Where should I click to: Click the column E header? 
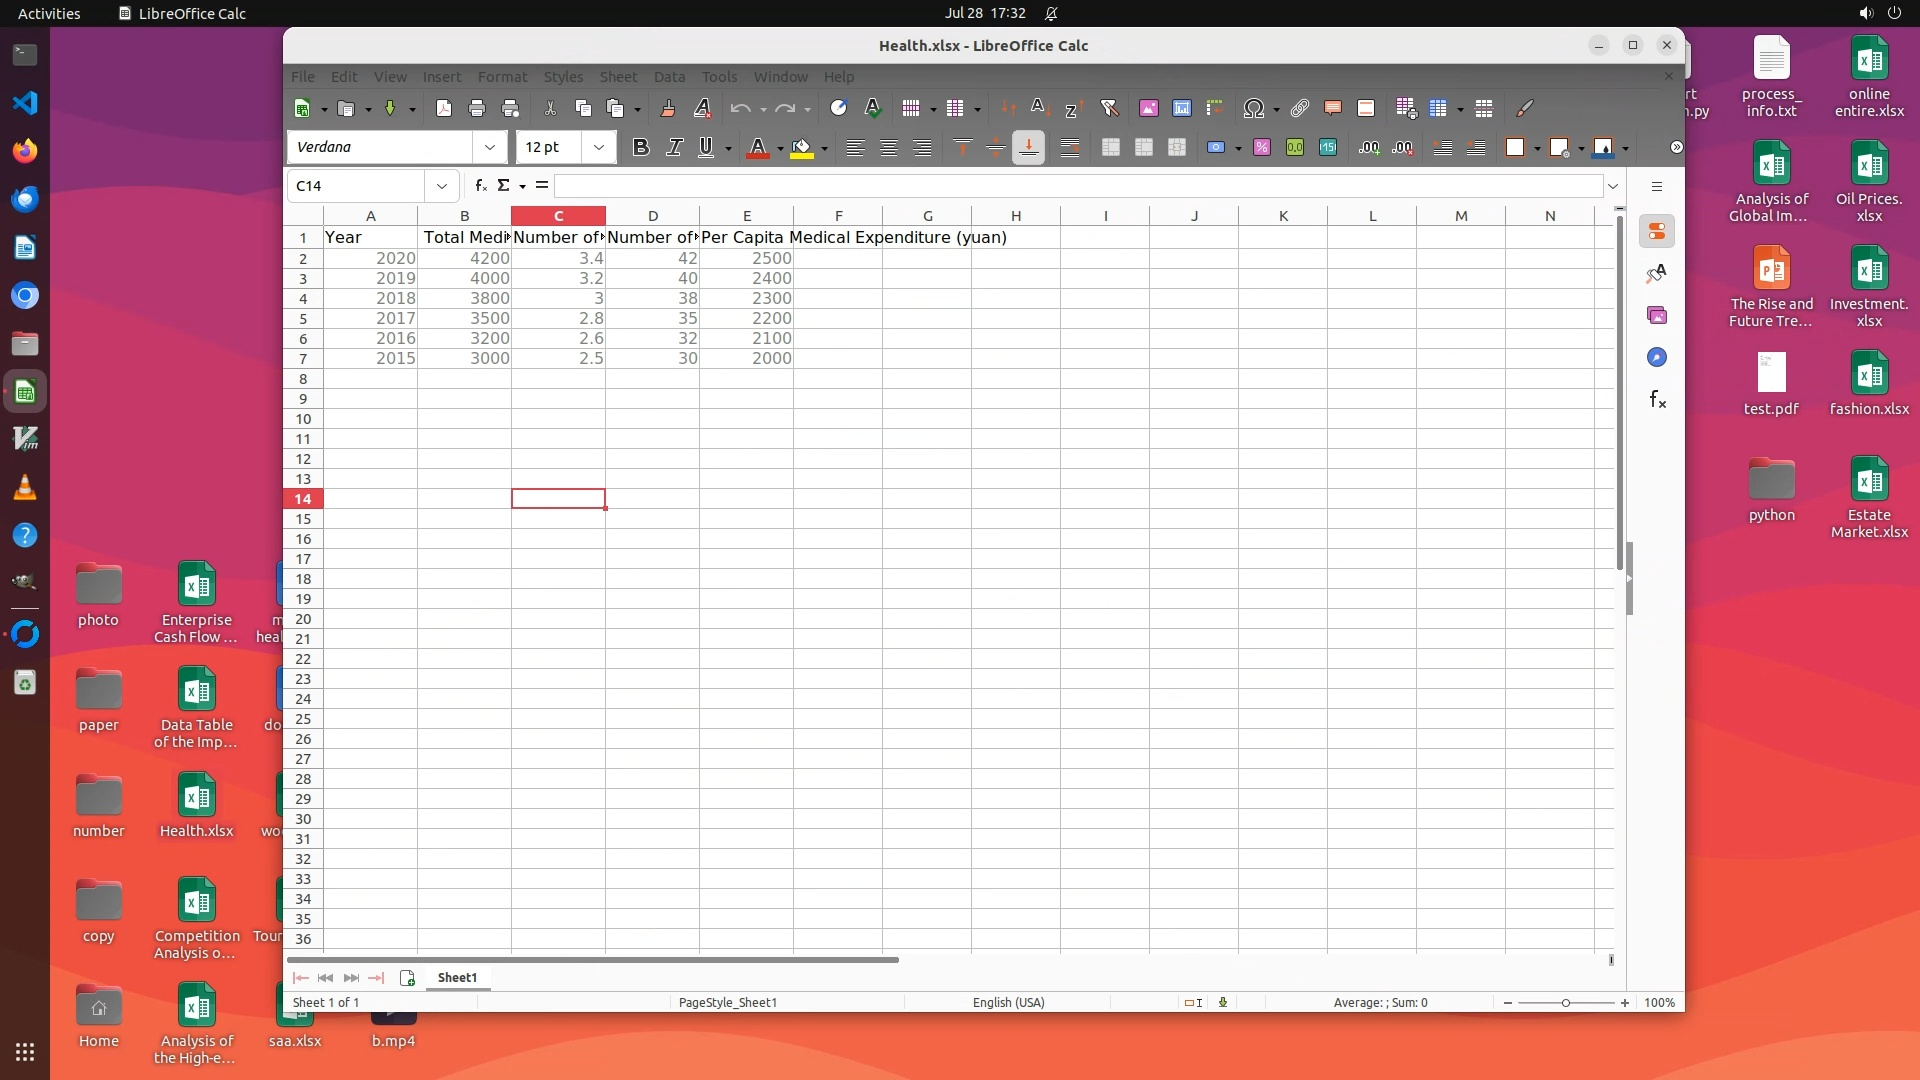click(x=746, y=216)
